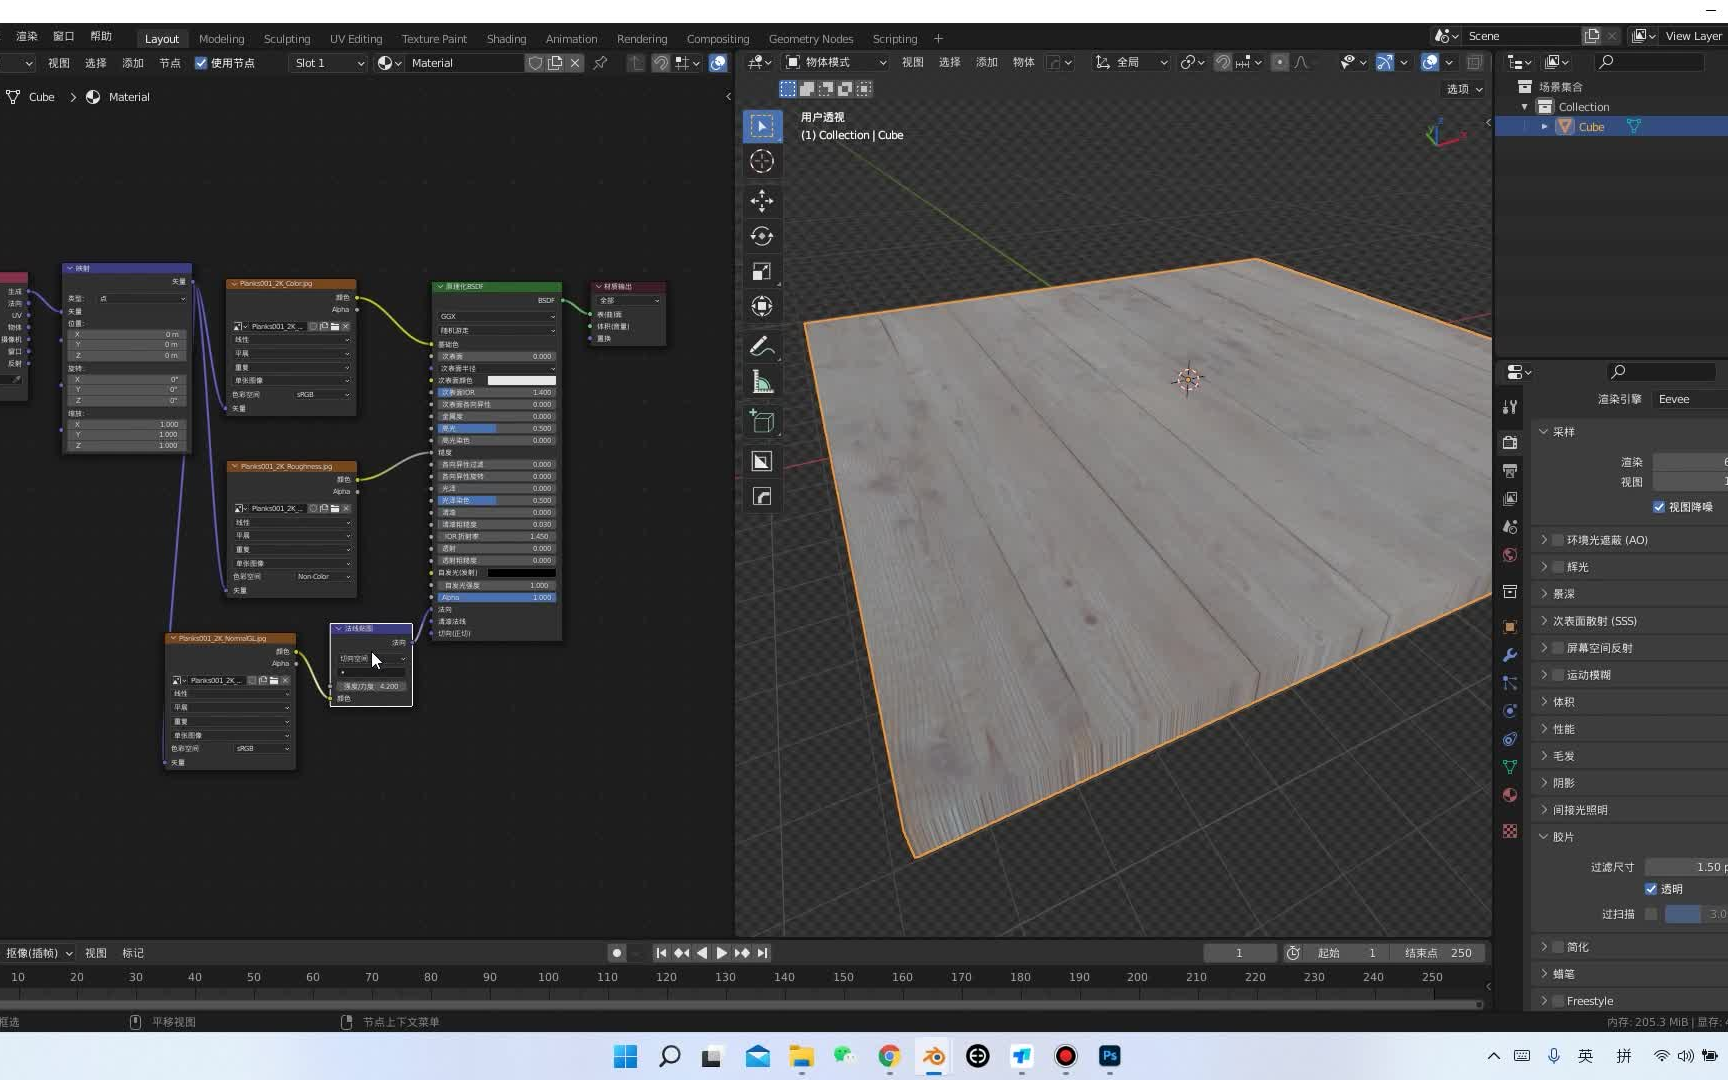The image size is (1728, 1080).
Task: Select the Annotate tool
Action: (x=762, y=346)
